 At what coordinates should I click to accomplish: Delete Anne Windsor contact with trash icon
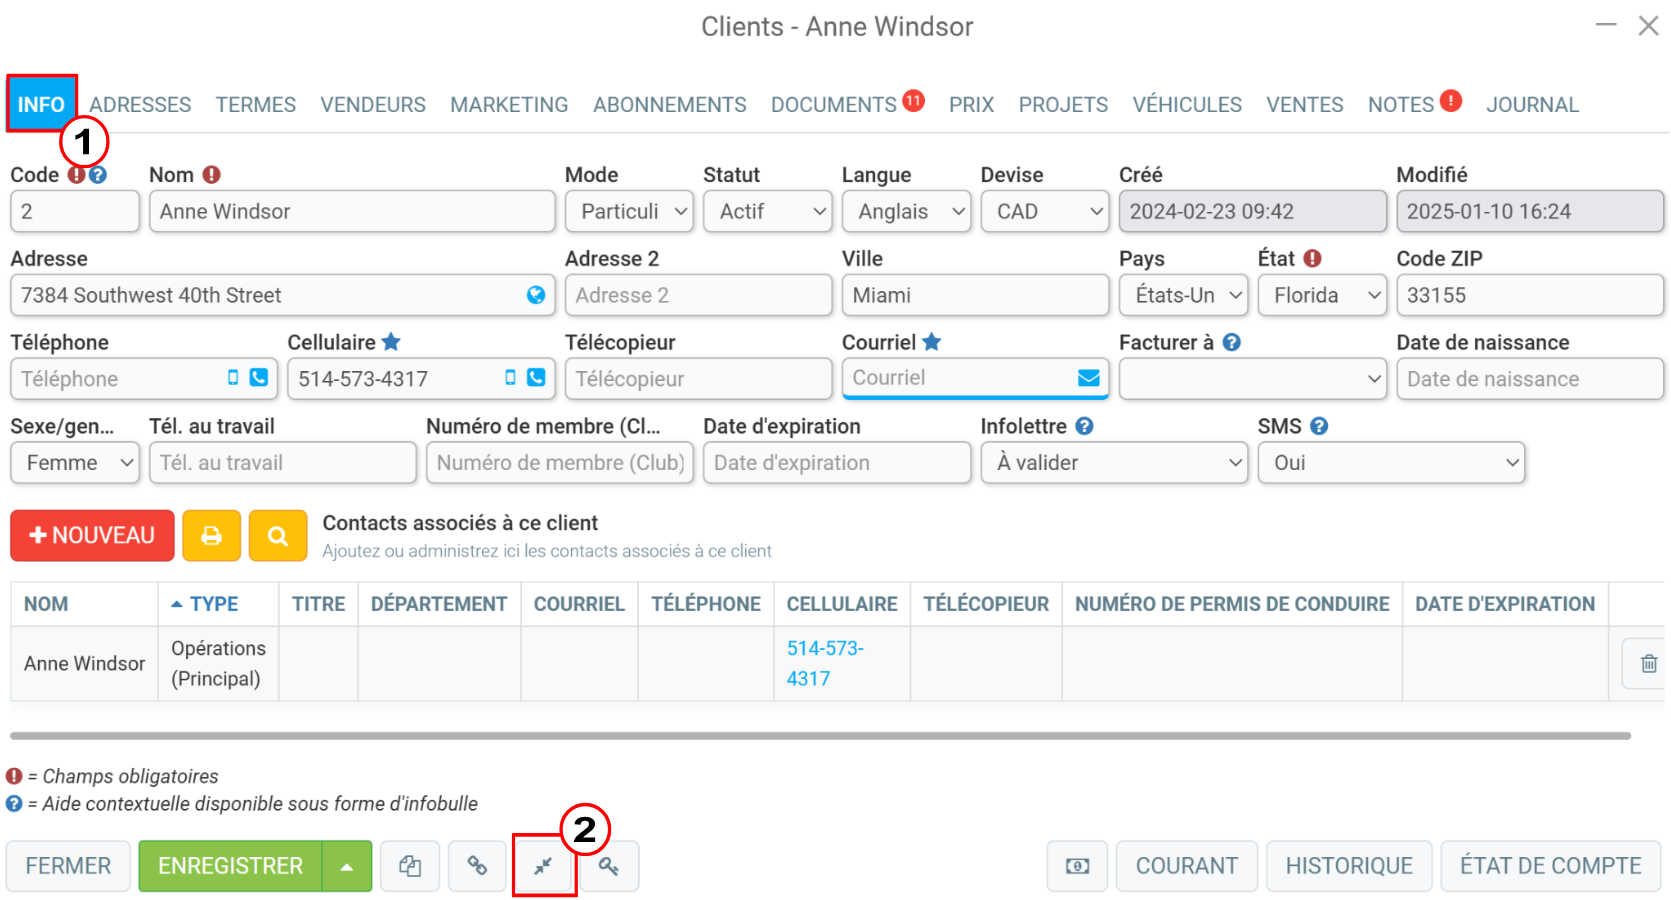point(1649,663)
